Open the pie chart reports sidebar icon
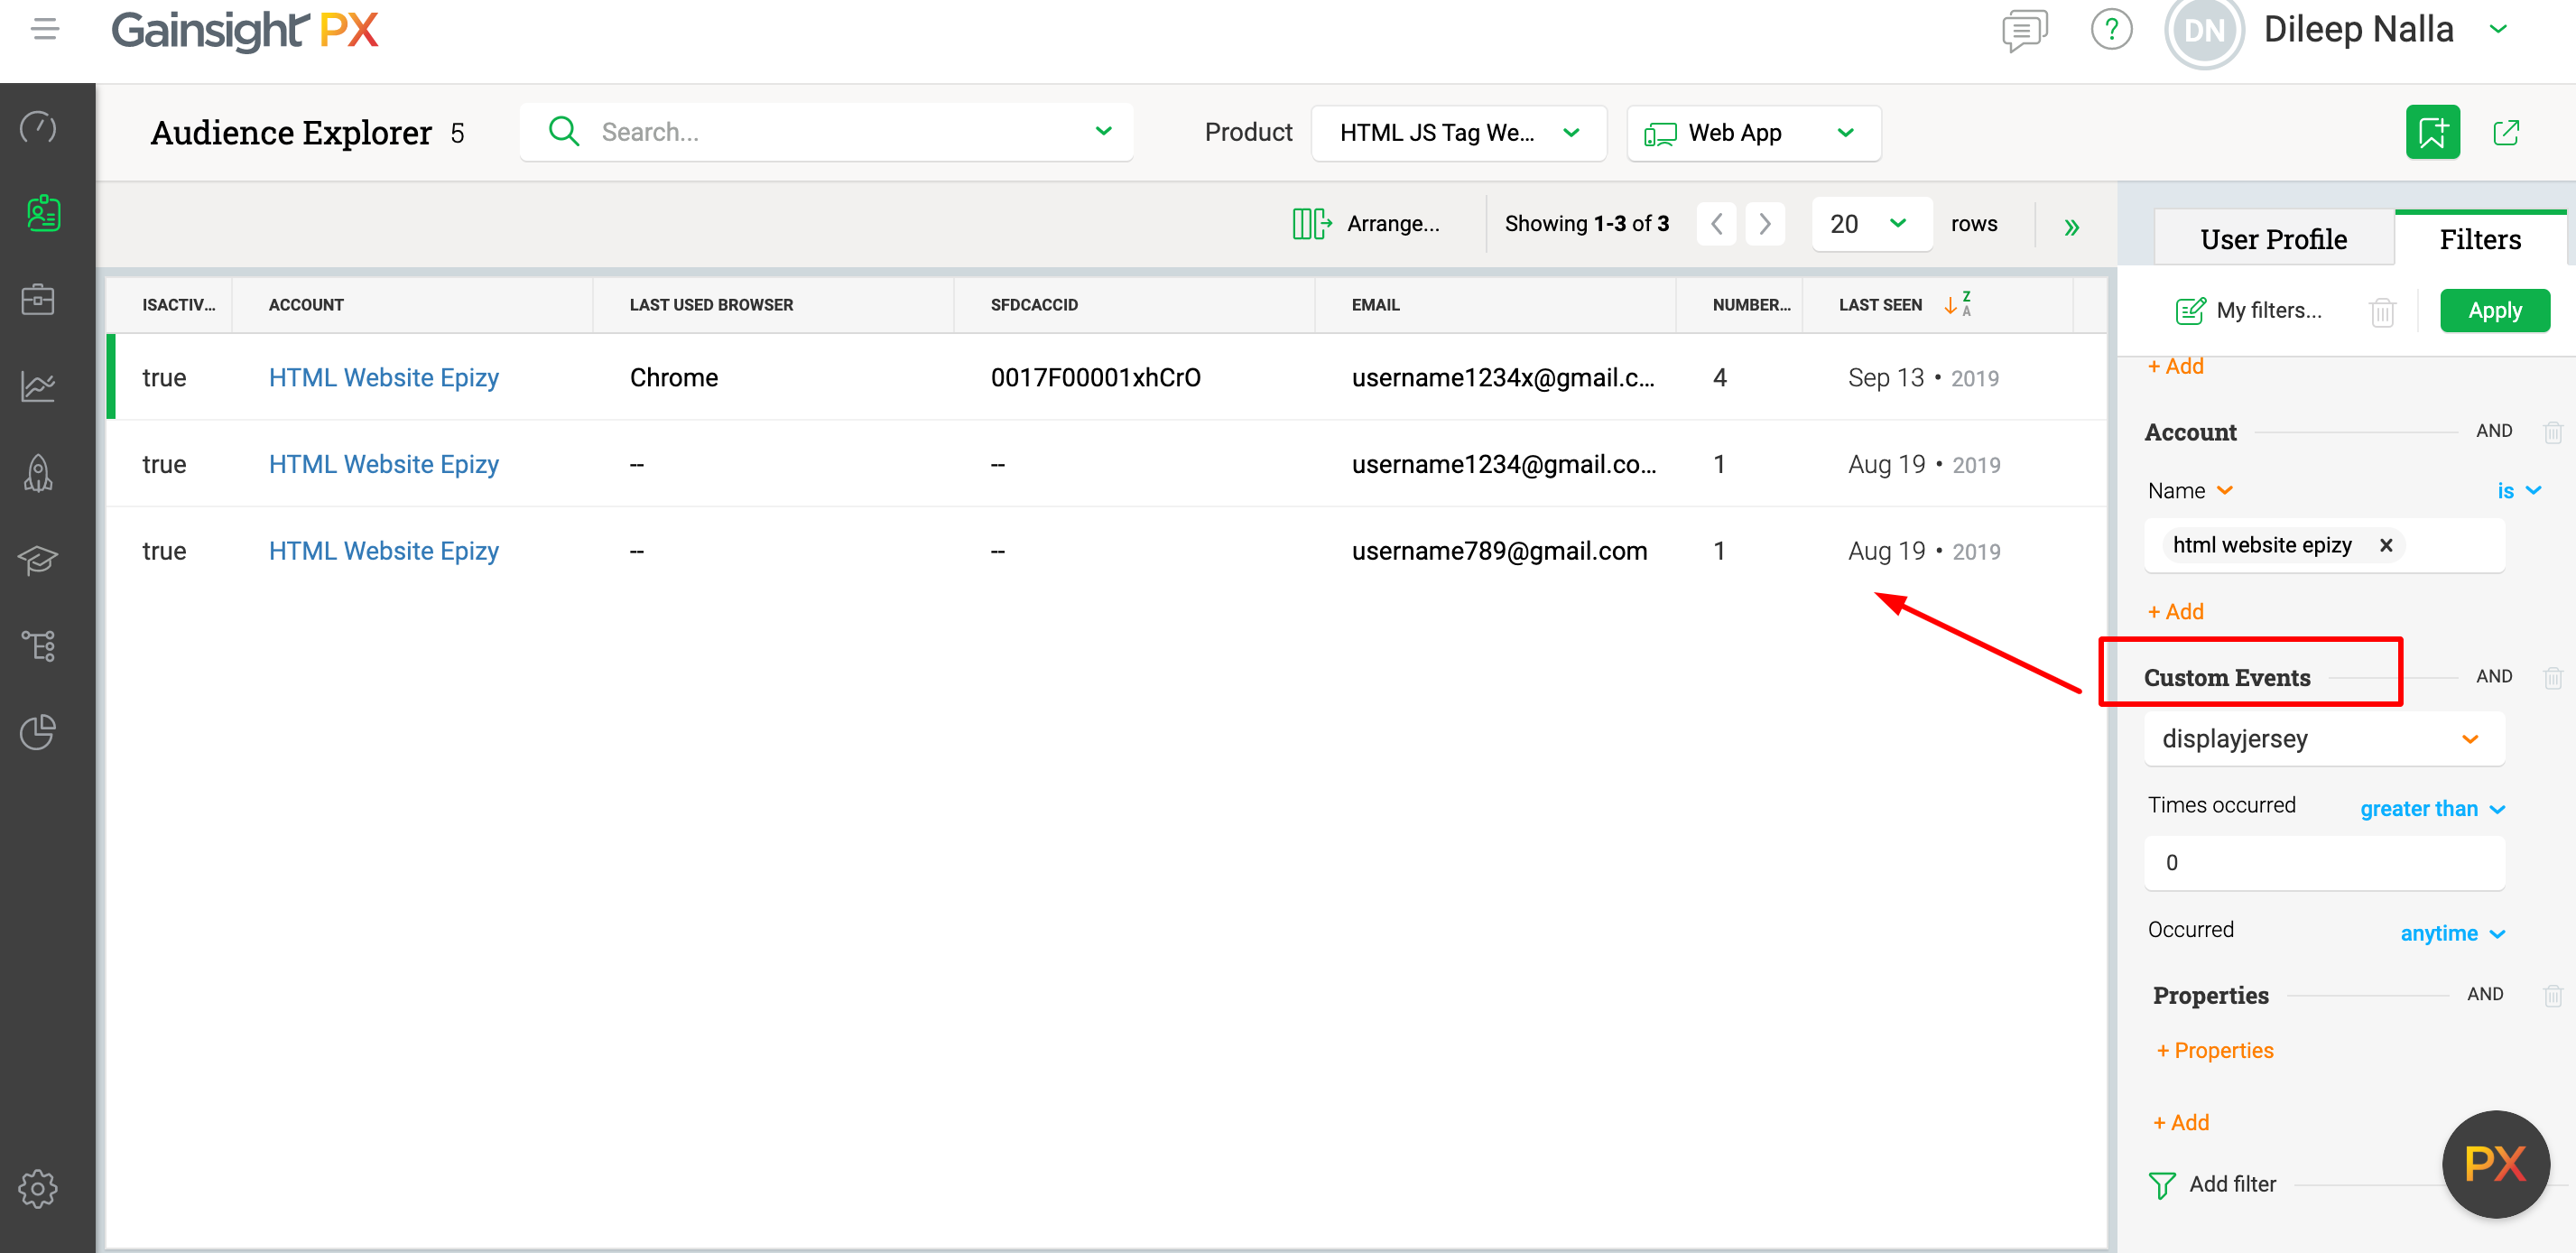 [x=39, y=732]
